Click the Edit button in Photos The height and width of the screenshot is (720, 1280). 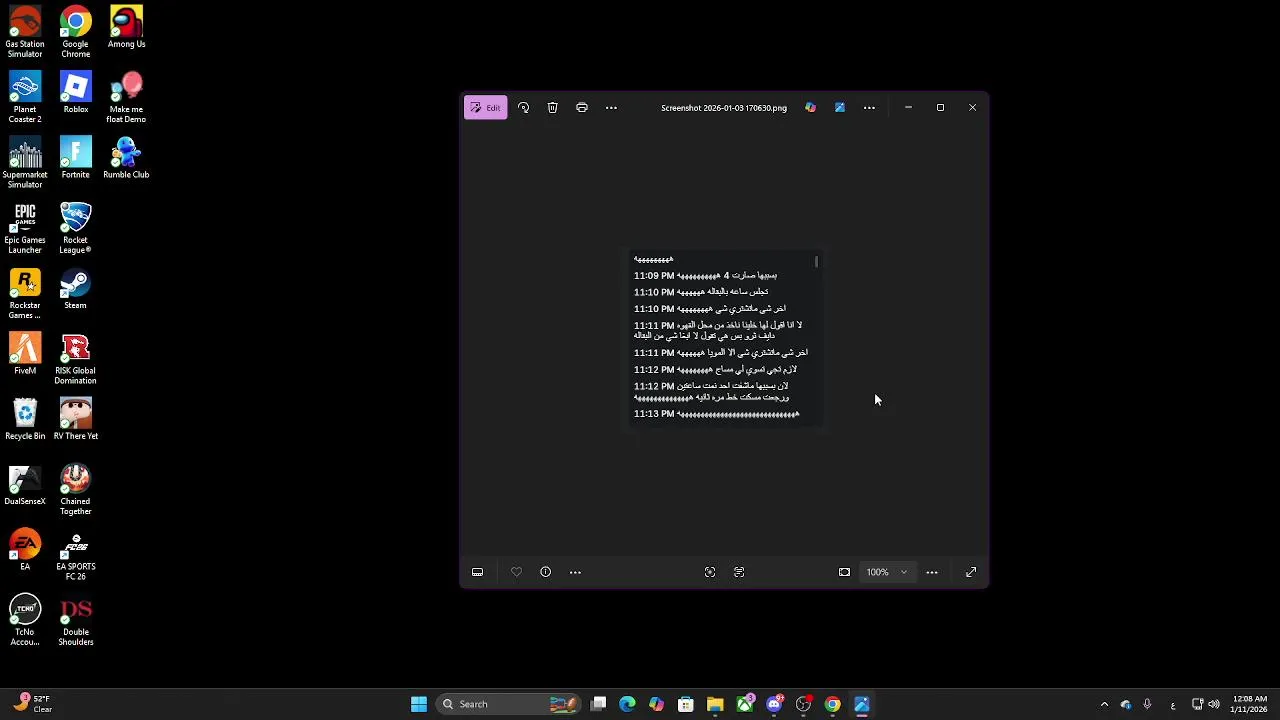coord(486,107)
